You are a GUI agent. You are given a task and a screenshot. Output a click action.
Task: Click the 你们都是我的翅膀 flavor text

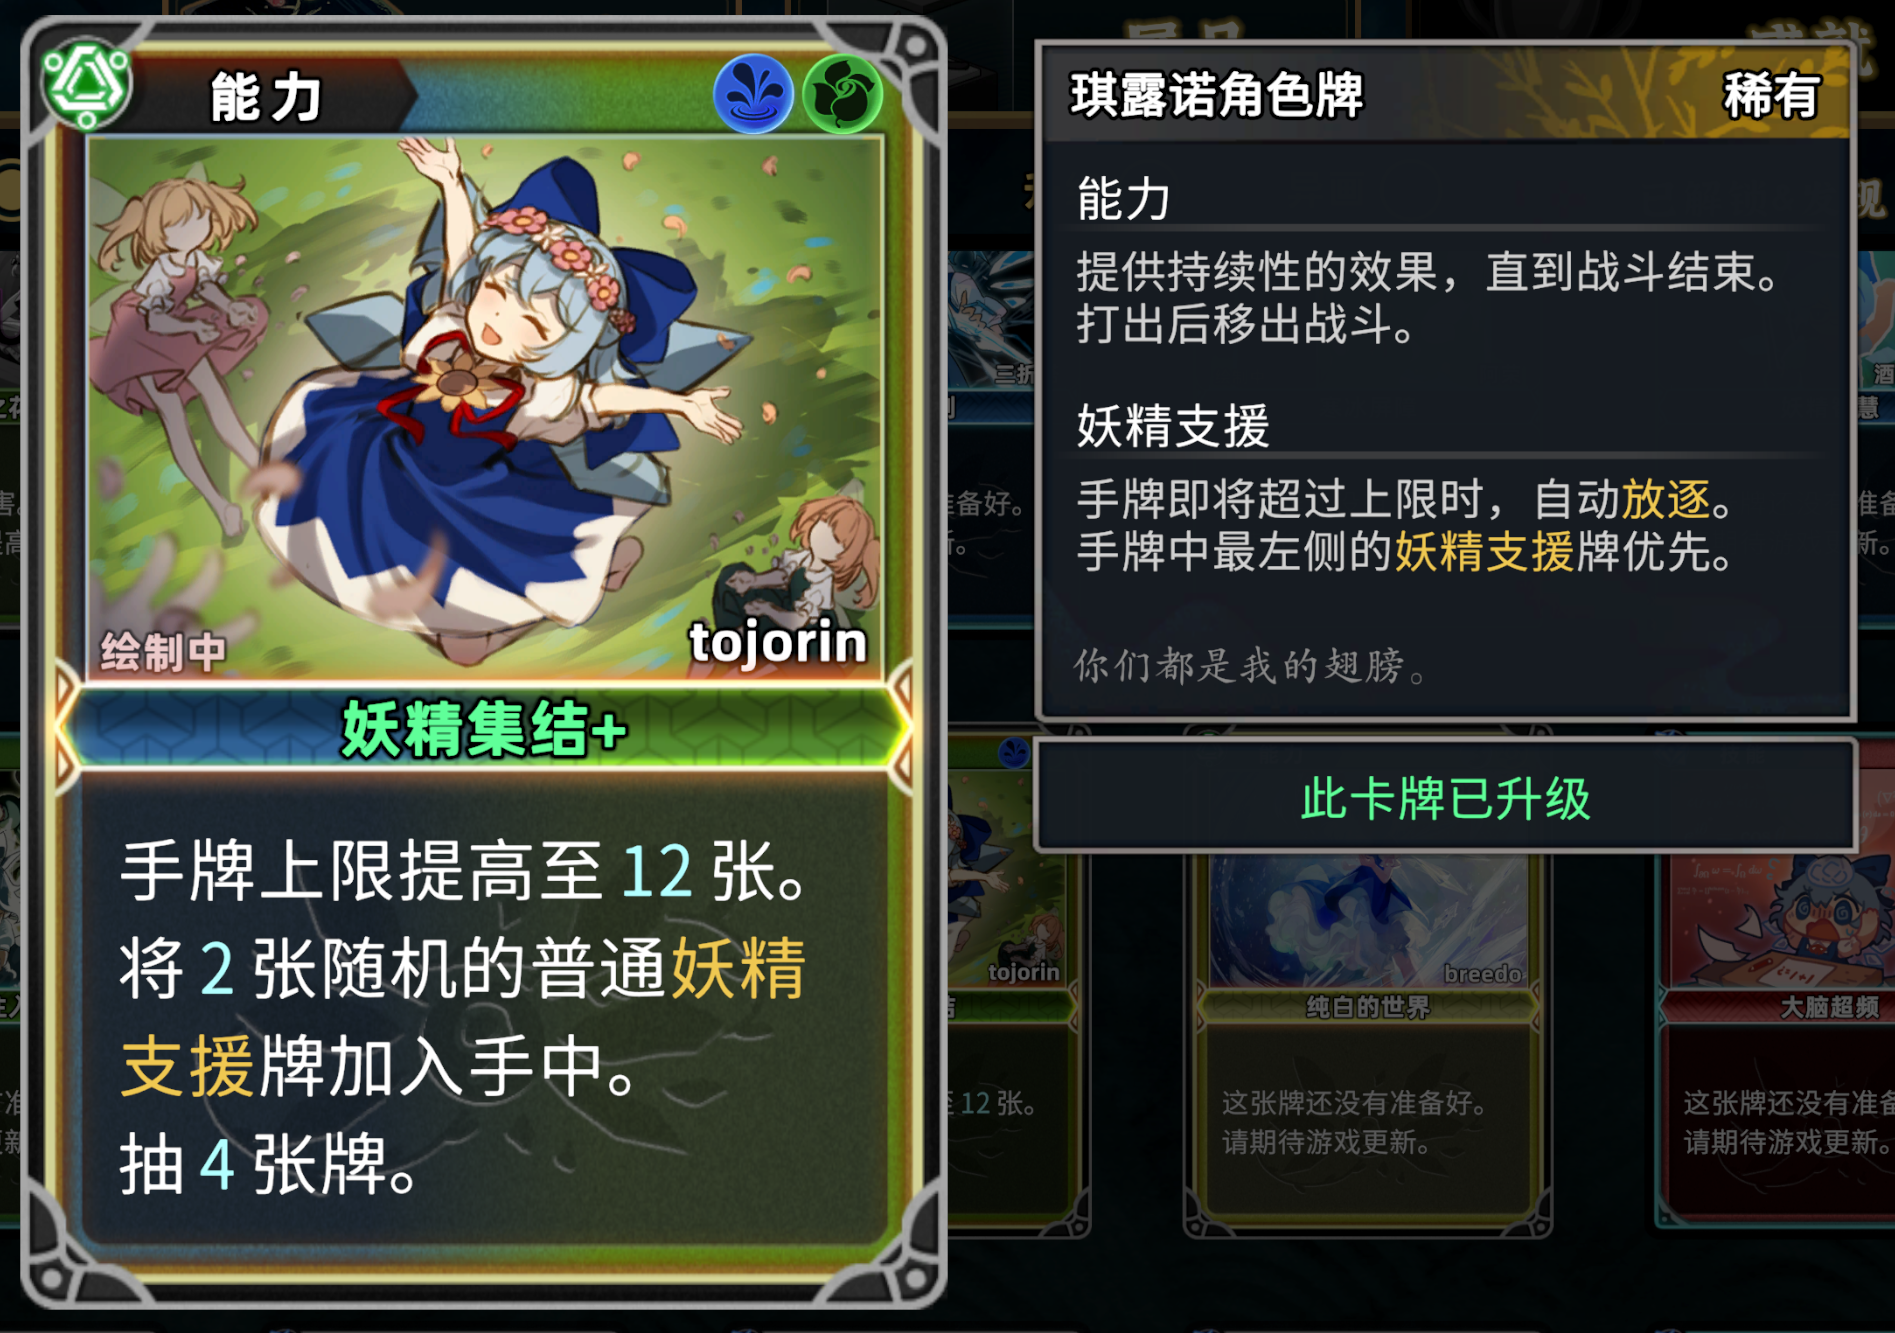[x=1250, y=665]
